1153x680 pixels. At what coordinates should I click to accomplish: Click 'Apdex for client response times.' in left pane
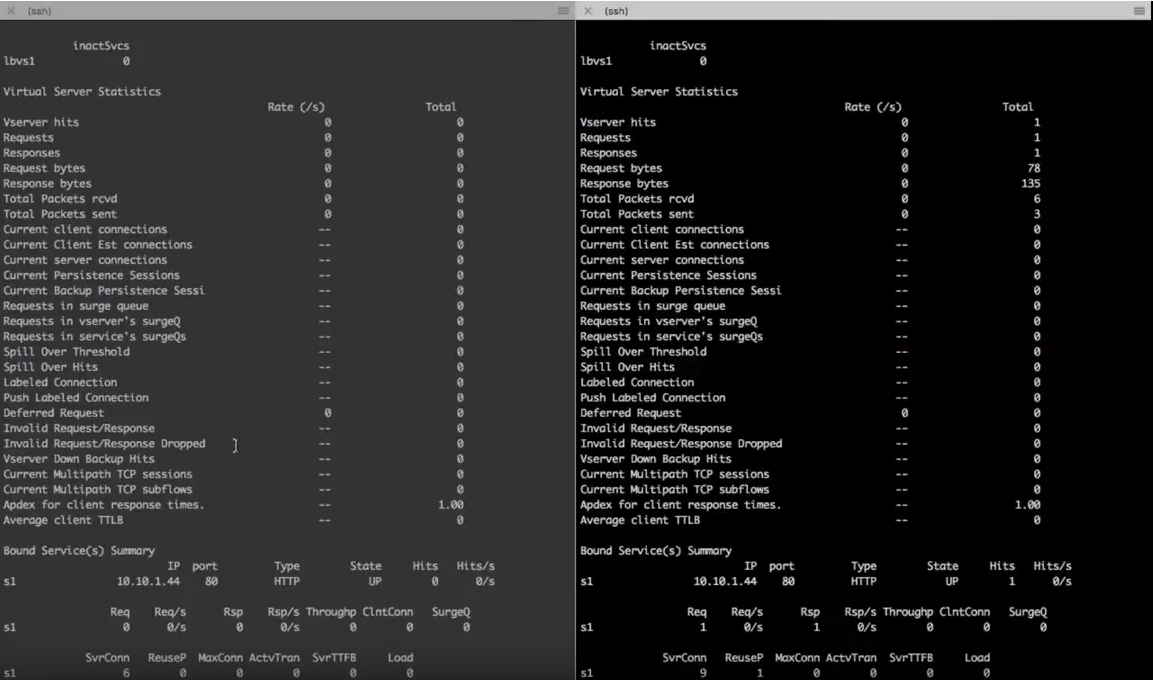click(x=103, y=505)
